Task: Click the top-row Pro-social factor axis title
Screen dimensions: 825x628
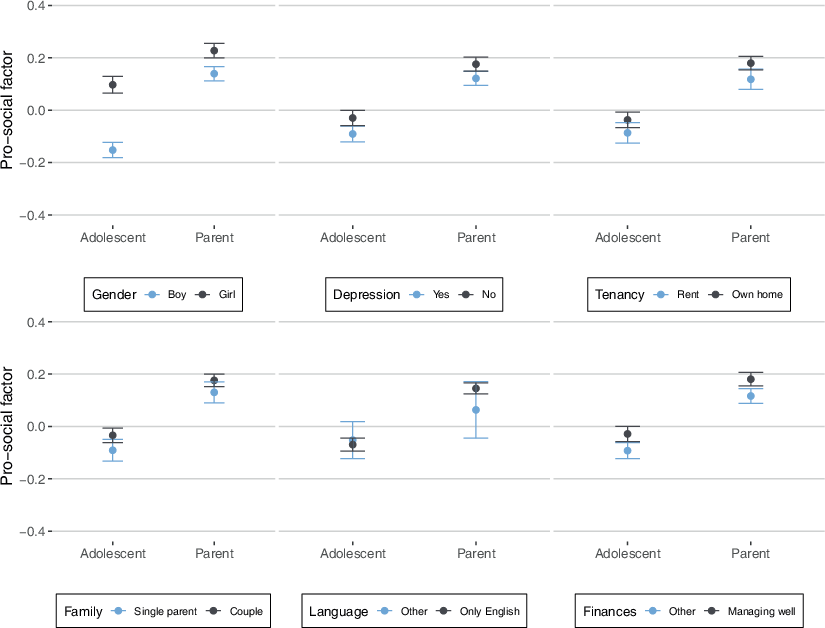Action: (x=9, y=110)
